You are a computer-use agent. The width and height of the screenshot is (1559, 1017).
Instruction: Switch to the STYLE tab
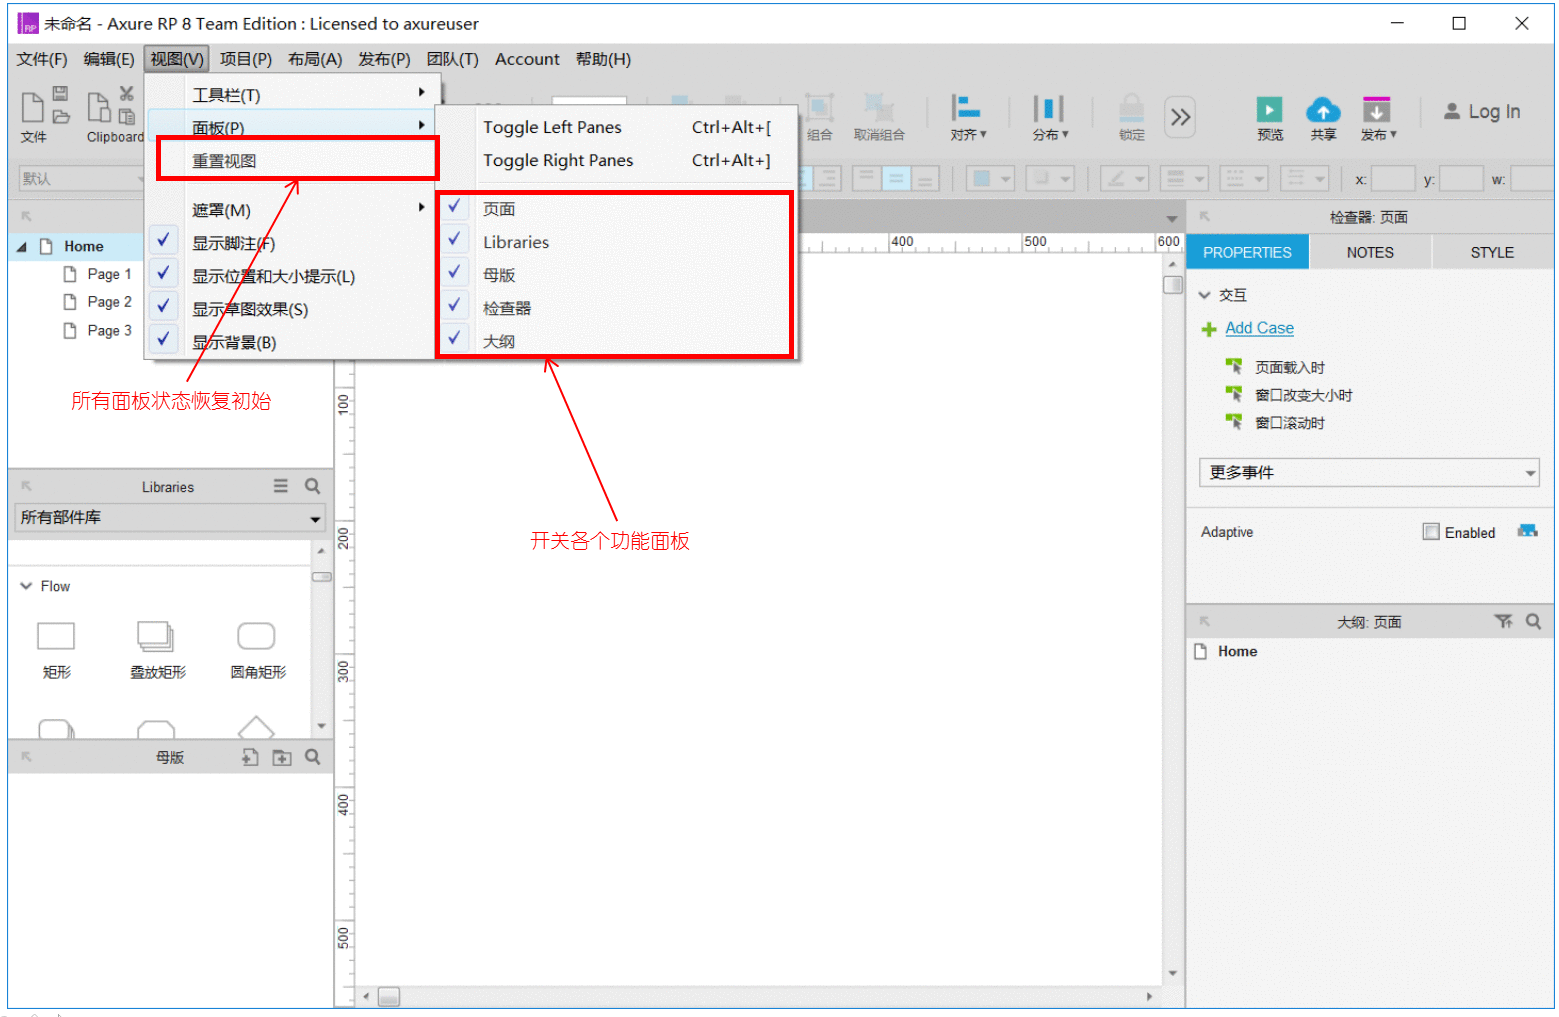pos(1492,253)
